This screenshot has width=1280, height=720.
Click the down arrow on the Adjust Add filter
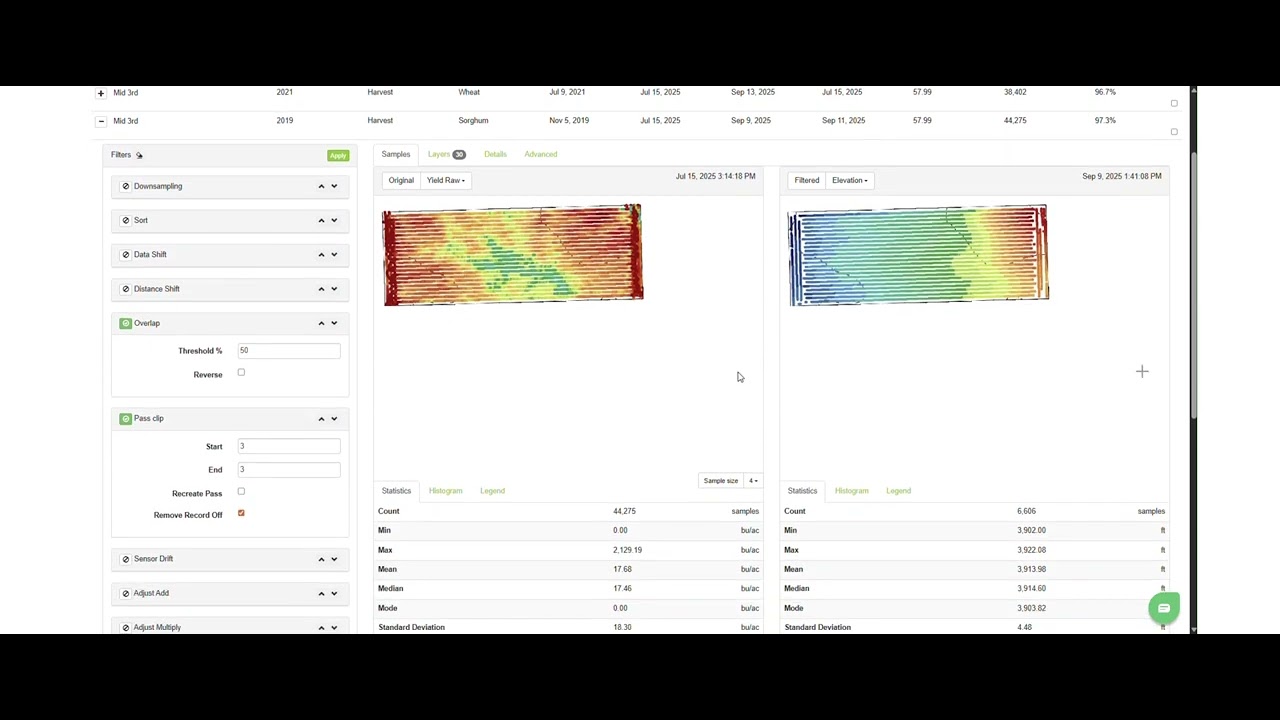click(334, 593)
